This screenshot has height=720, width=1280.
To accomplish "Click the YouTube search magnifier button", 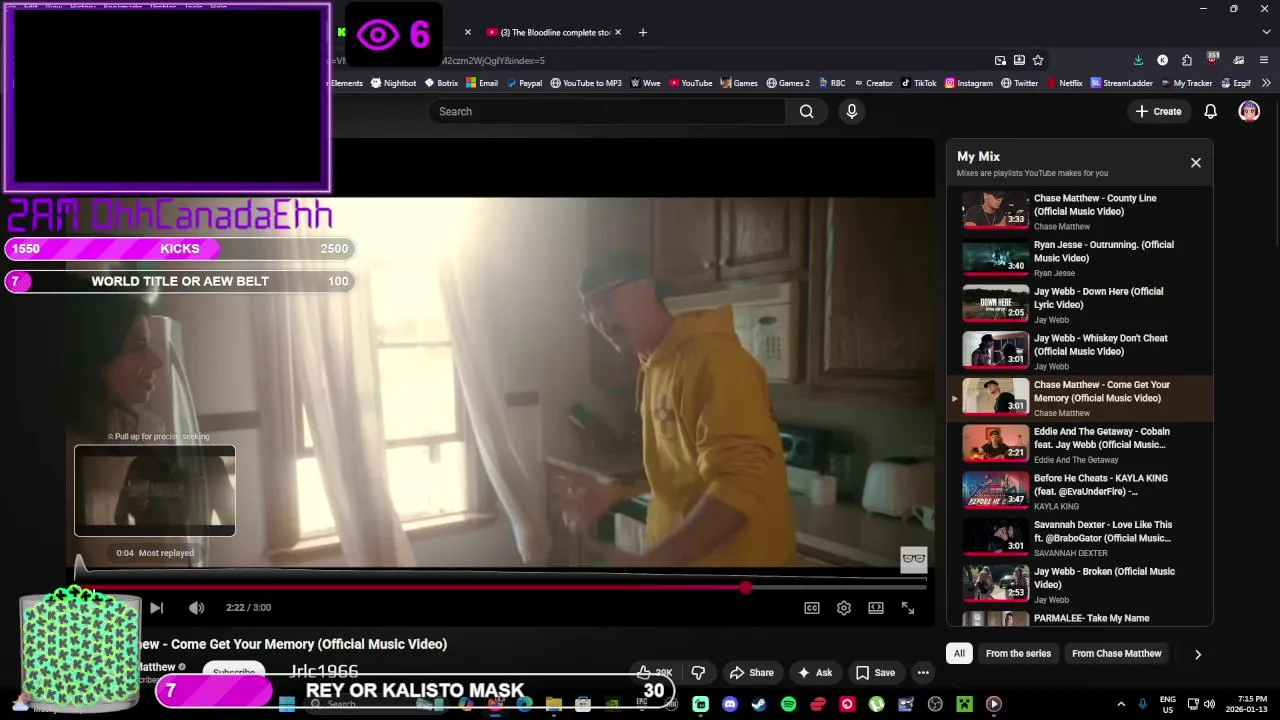I will [x=806, y=112].
